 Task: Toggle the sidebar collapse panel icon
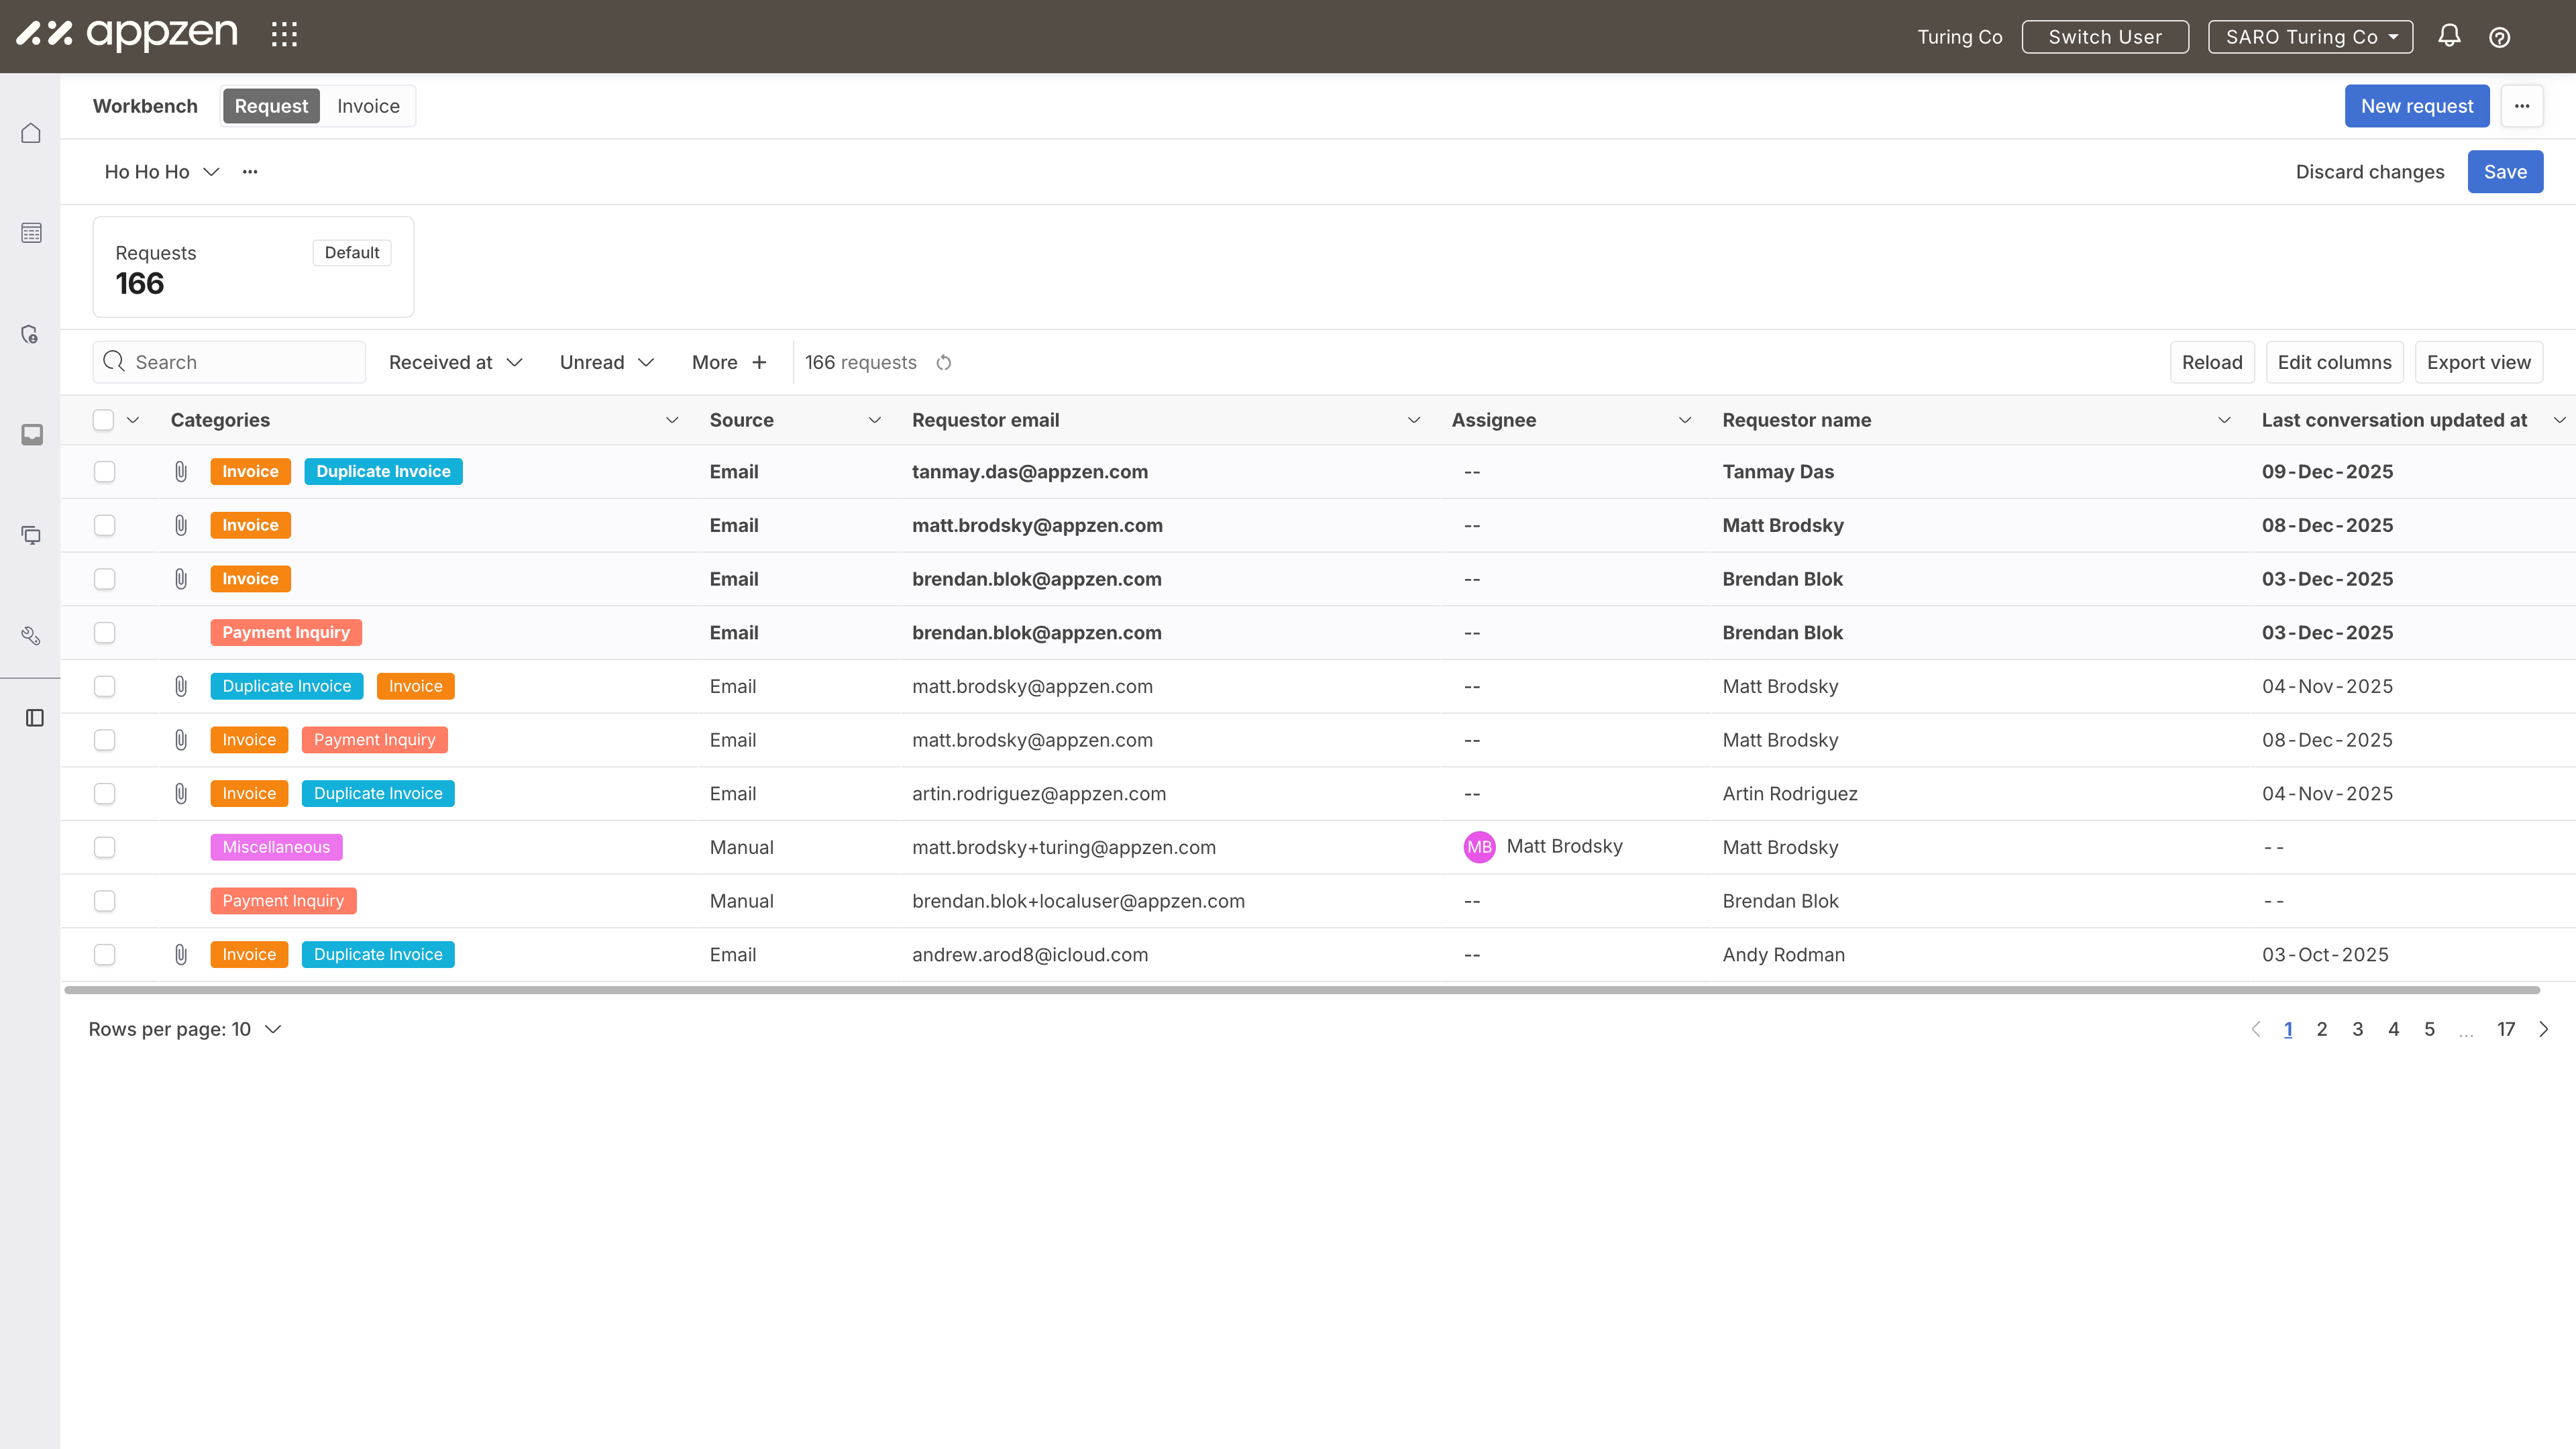pos(35,718)
